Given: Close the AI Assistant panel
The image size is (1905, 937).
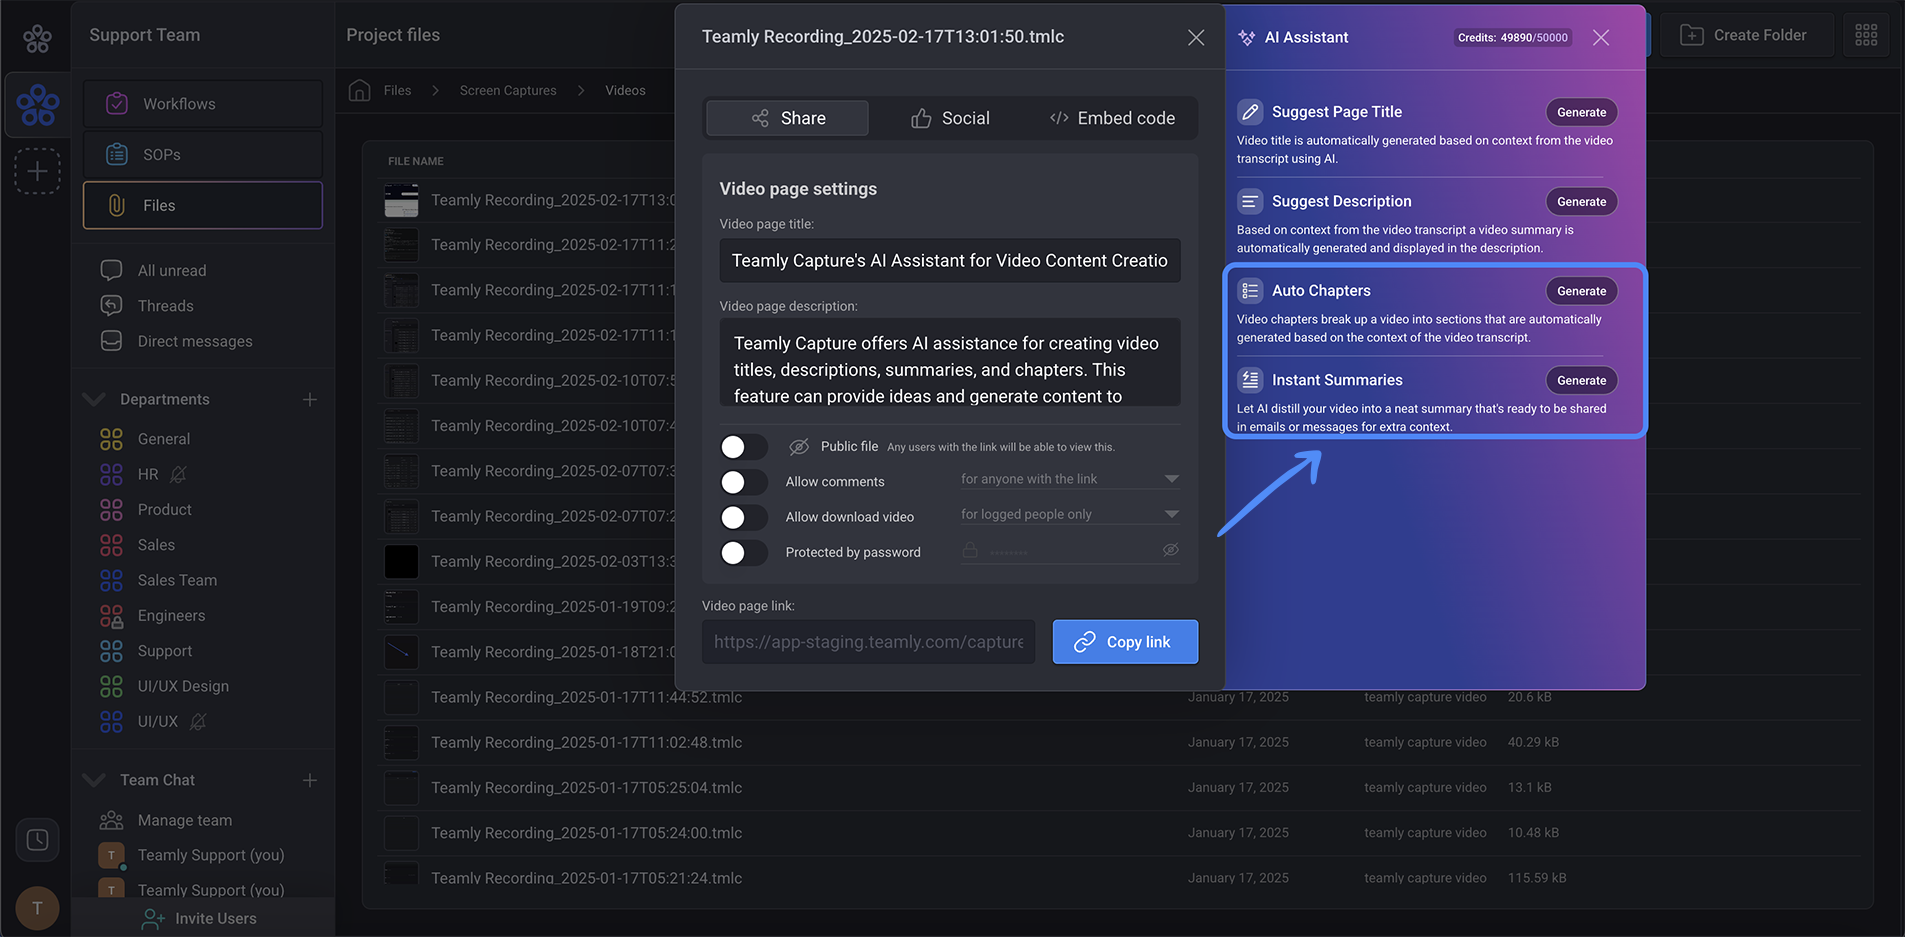Looking at the screenshot, I should [x=1601, y=37].
